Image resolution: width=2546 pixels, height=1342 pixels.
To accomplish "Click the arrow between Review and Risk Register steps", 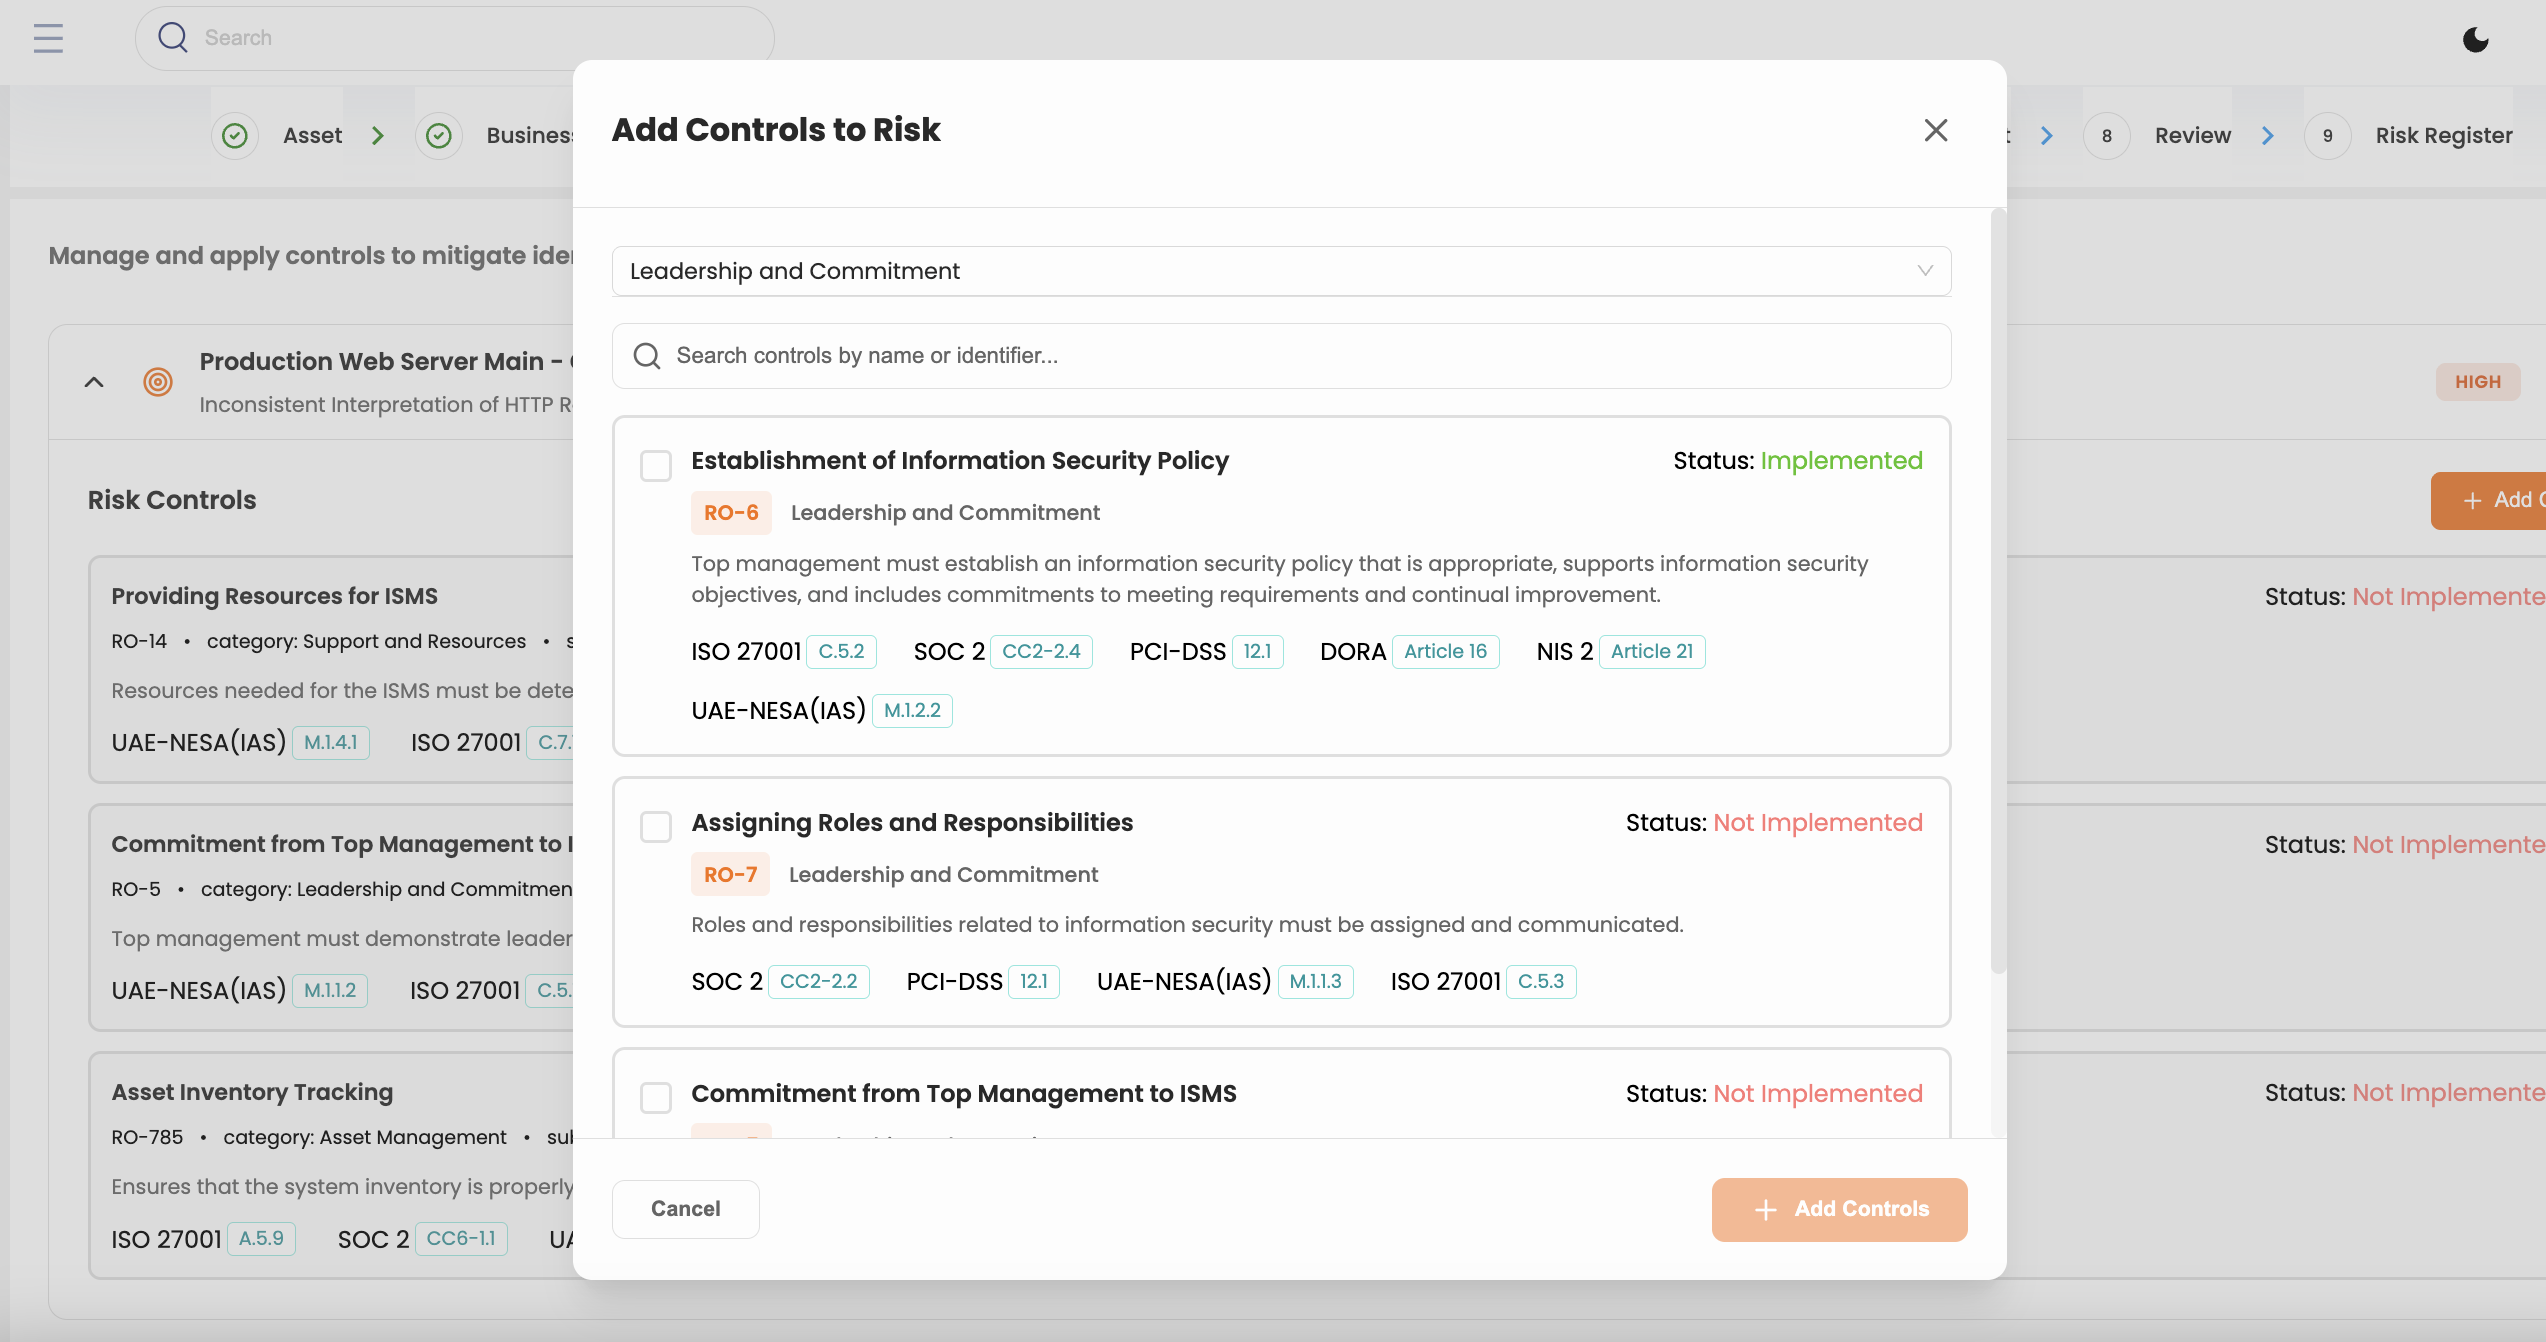I will click(2268, 135).
